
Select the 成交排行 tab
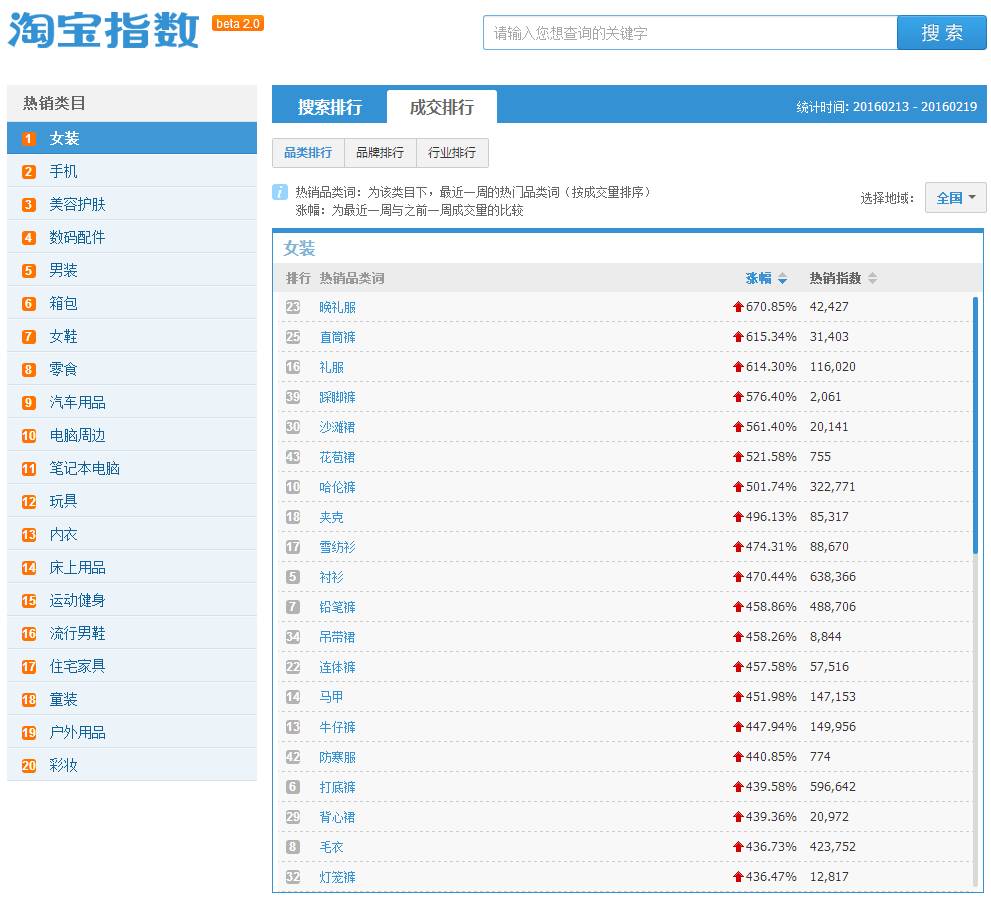[442, 107]
